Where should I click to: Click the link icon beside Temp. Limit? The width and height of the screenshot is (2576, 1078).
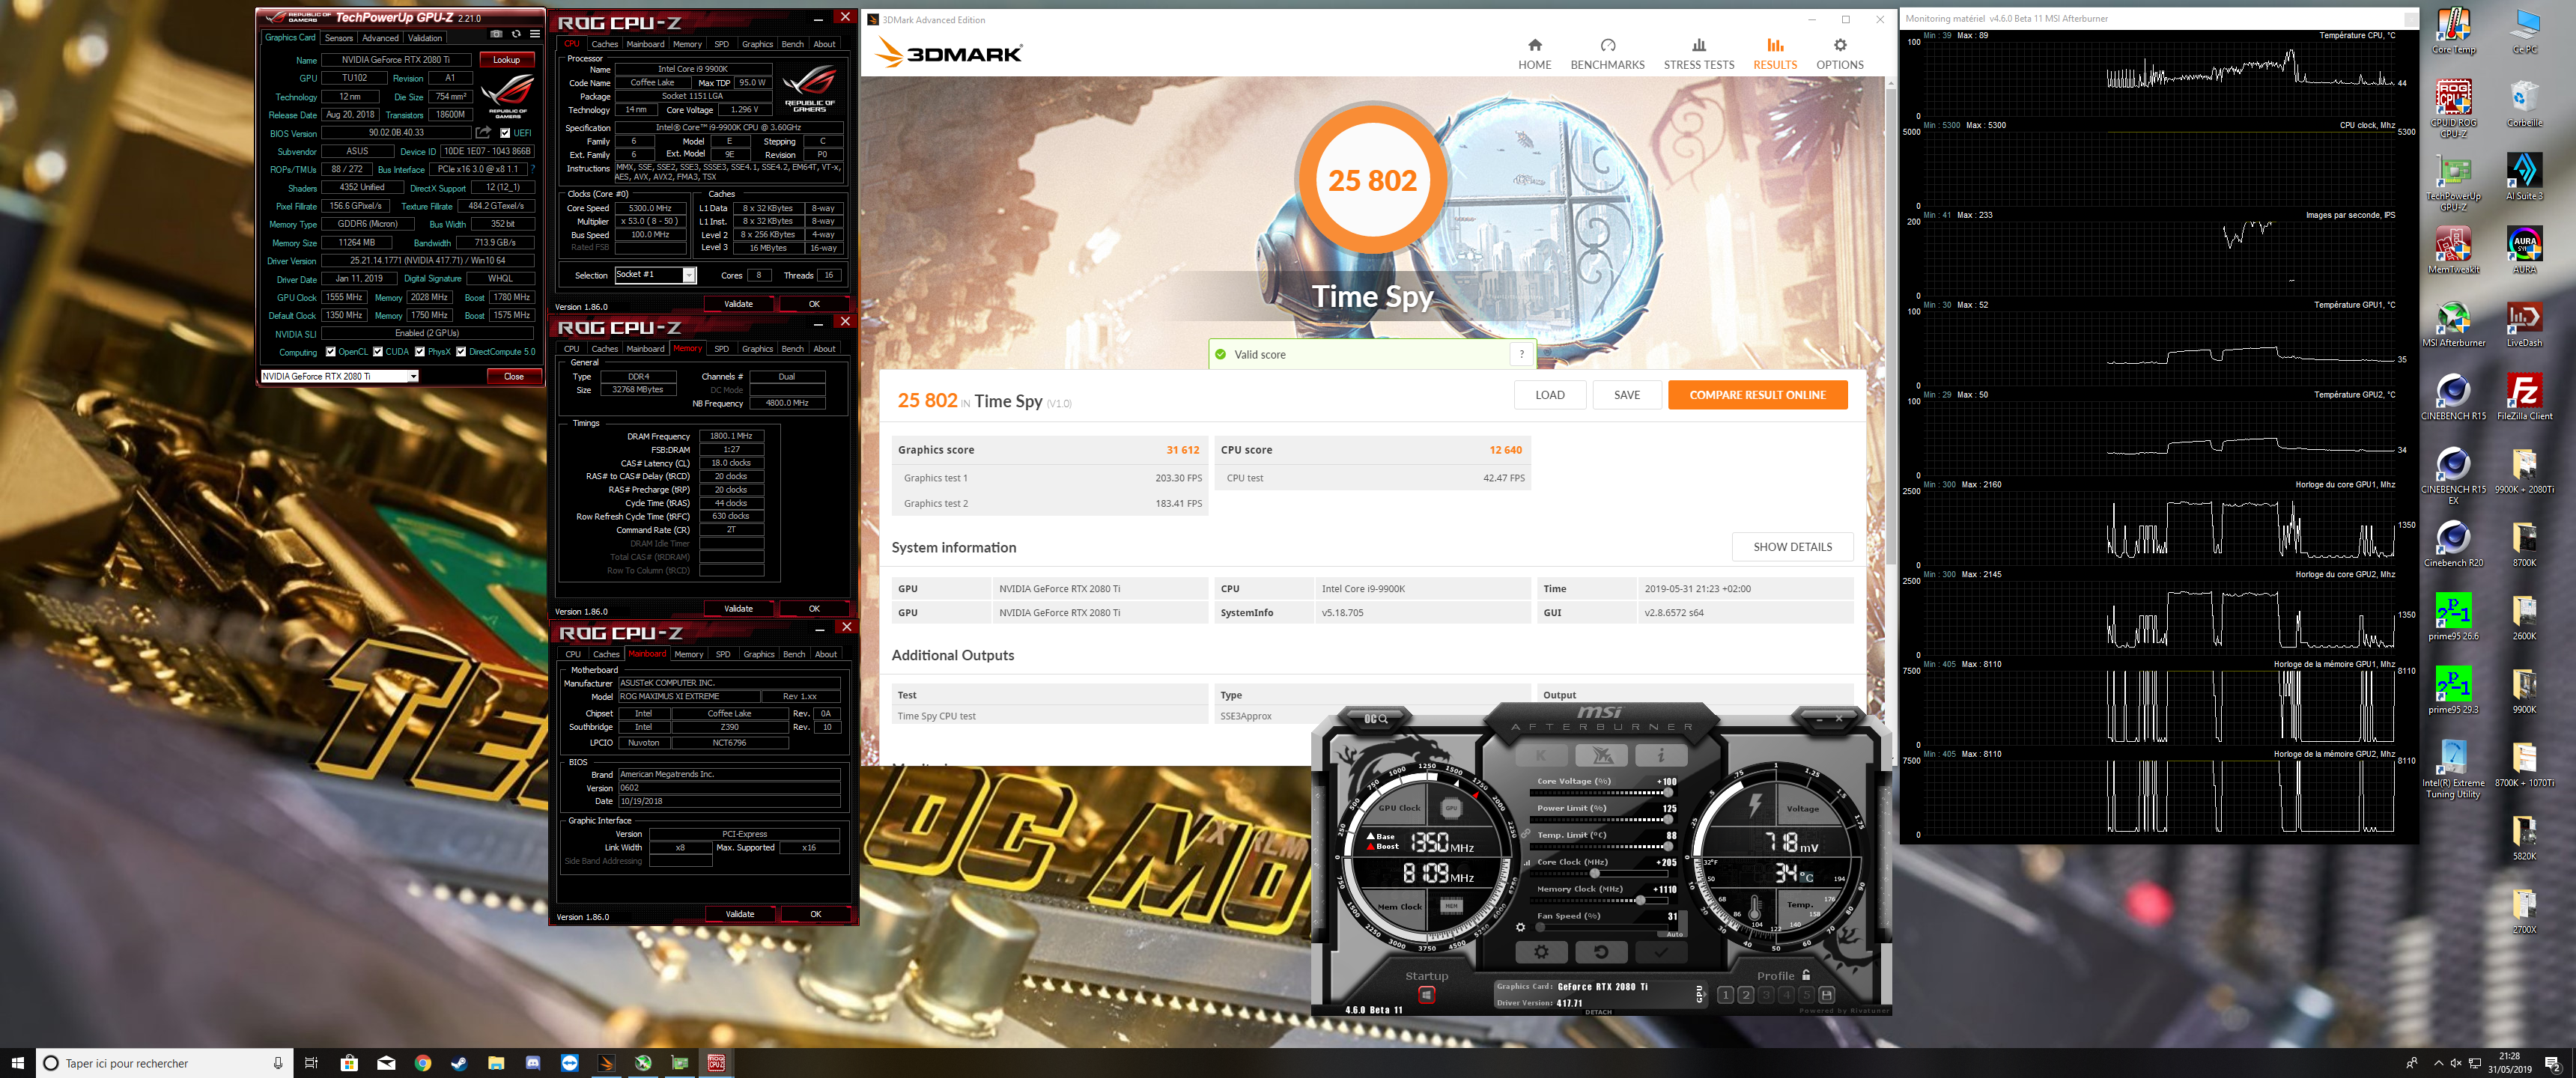coord(1526,834)
